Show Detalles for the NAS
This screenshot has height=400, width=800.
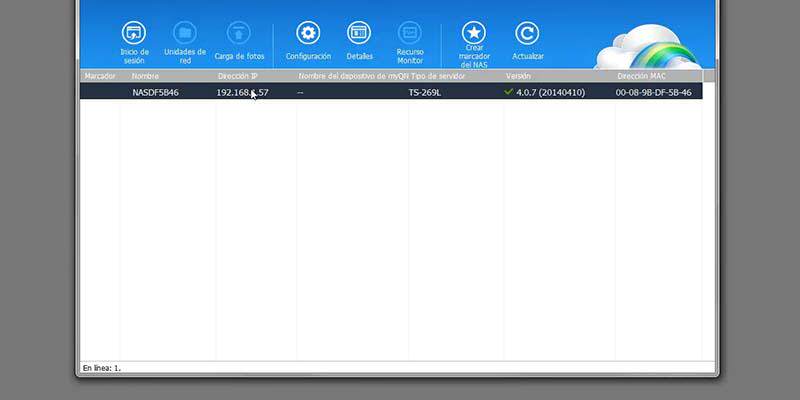point(359,33)
